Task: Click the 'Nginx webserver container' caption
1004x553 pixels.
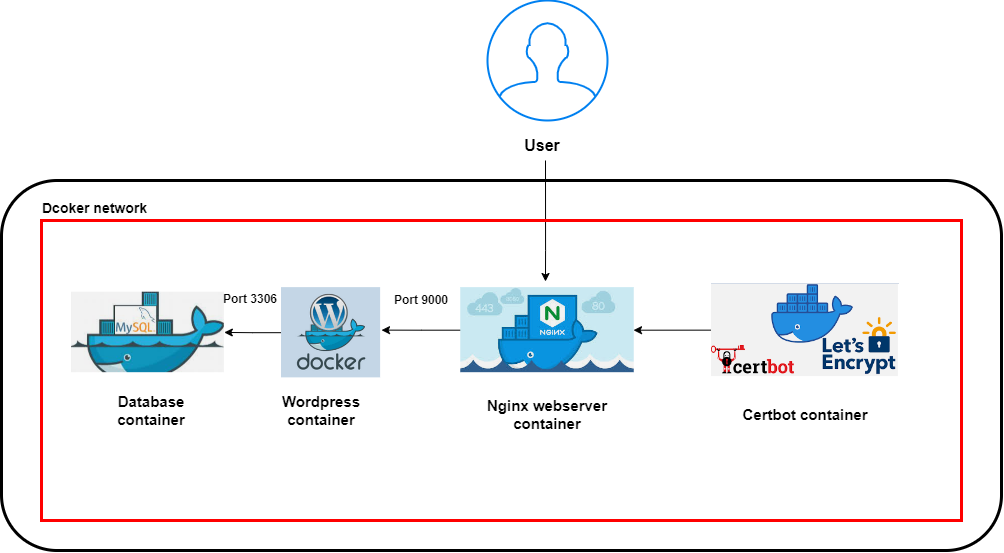Action: (x=547, y=415)
